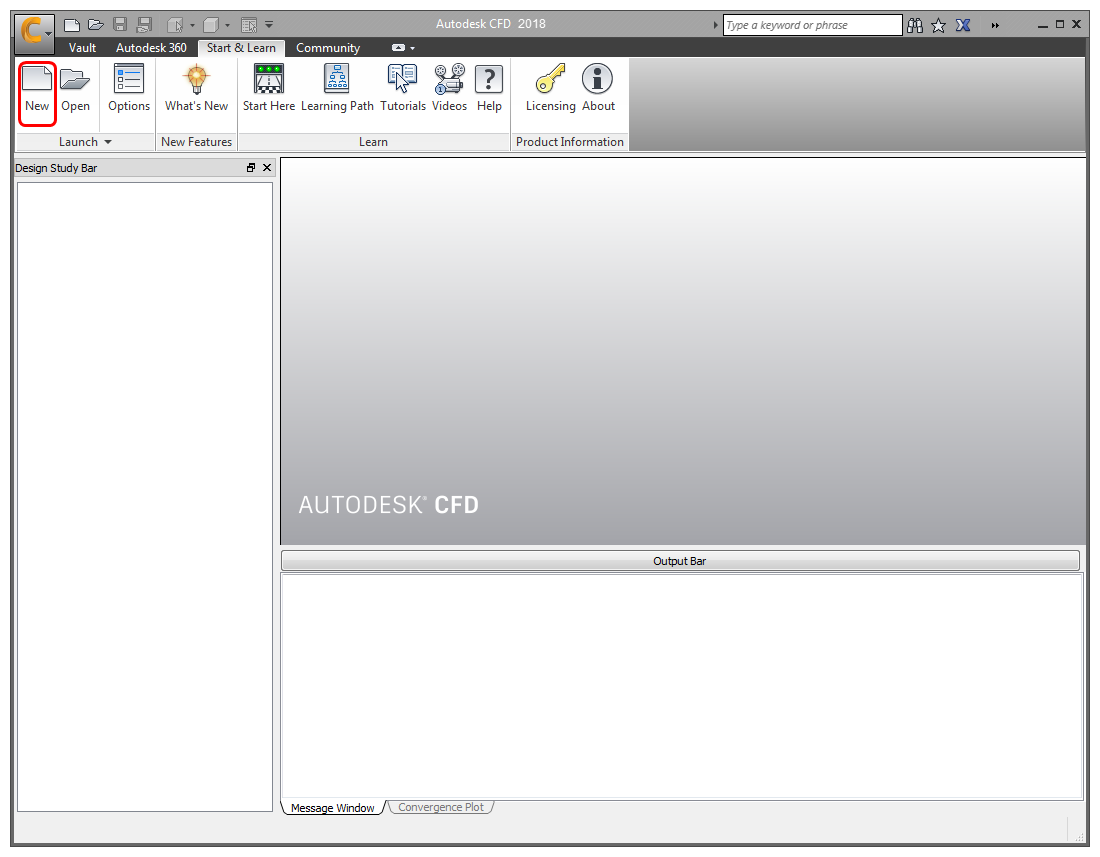The width and height of the screenshot is (1100, 857).
Task: Open Favorites star icon
Action: pyautogui.click(x=939, y=25)
